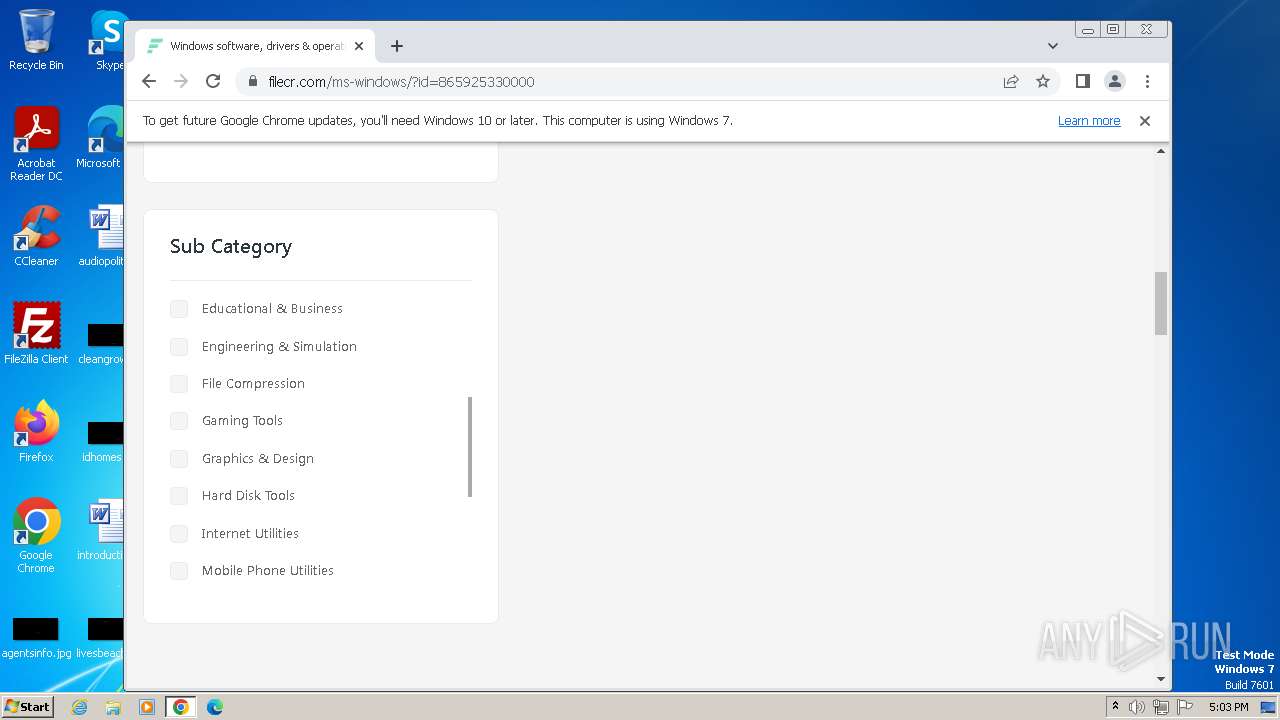This screenshot has height=720, width=1280.
Task: Open the Recycle Bin desktop icon
Action: click(x=36, y=41)
